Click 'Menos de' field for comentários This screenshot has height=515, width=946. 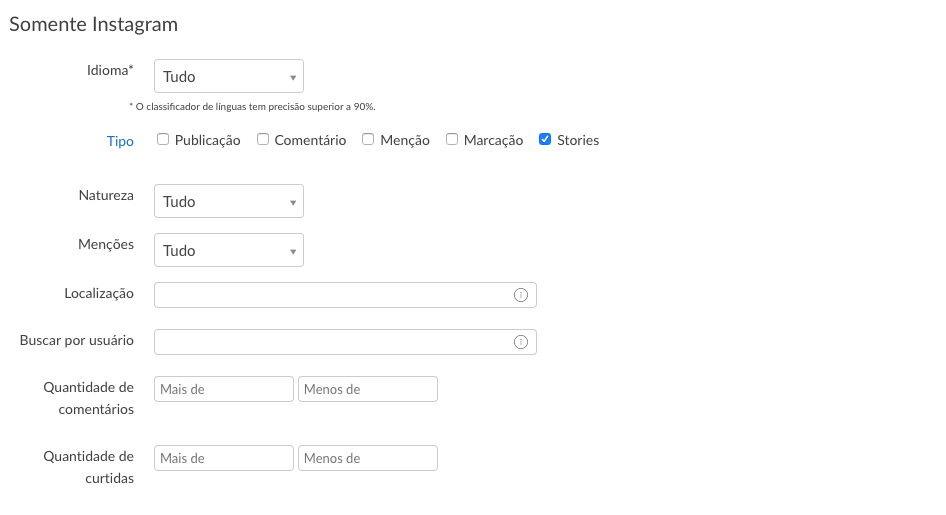(x=368, y=389)
